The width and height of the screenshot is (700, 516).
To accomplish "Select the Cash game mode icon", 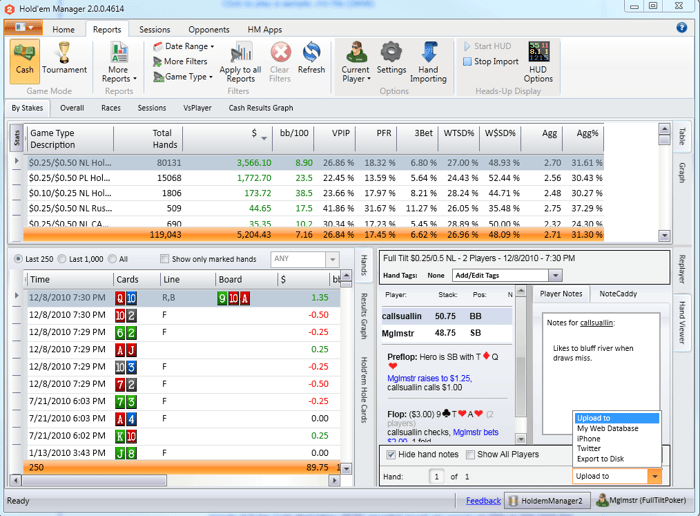I will coord(25,61).
